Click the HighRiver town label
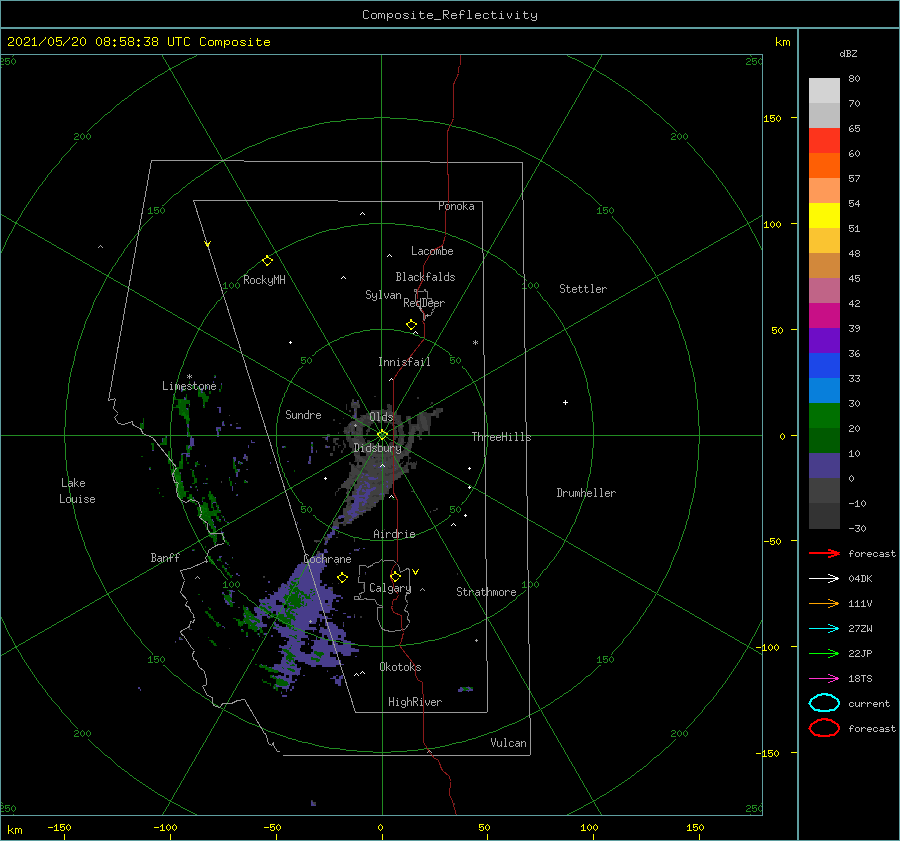The image size is (900, 841). (x=415, y=702)
